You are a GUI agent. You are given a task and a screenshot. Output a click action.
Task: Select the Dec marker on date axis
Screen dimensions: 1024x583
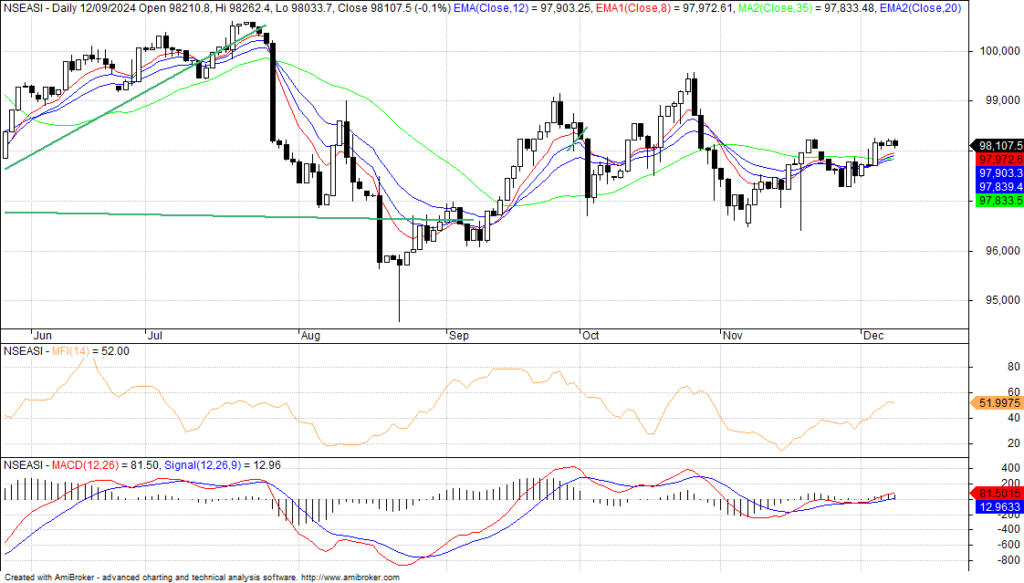coord(874,336)
